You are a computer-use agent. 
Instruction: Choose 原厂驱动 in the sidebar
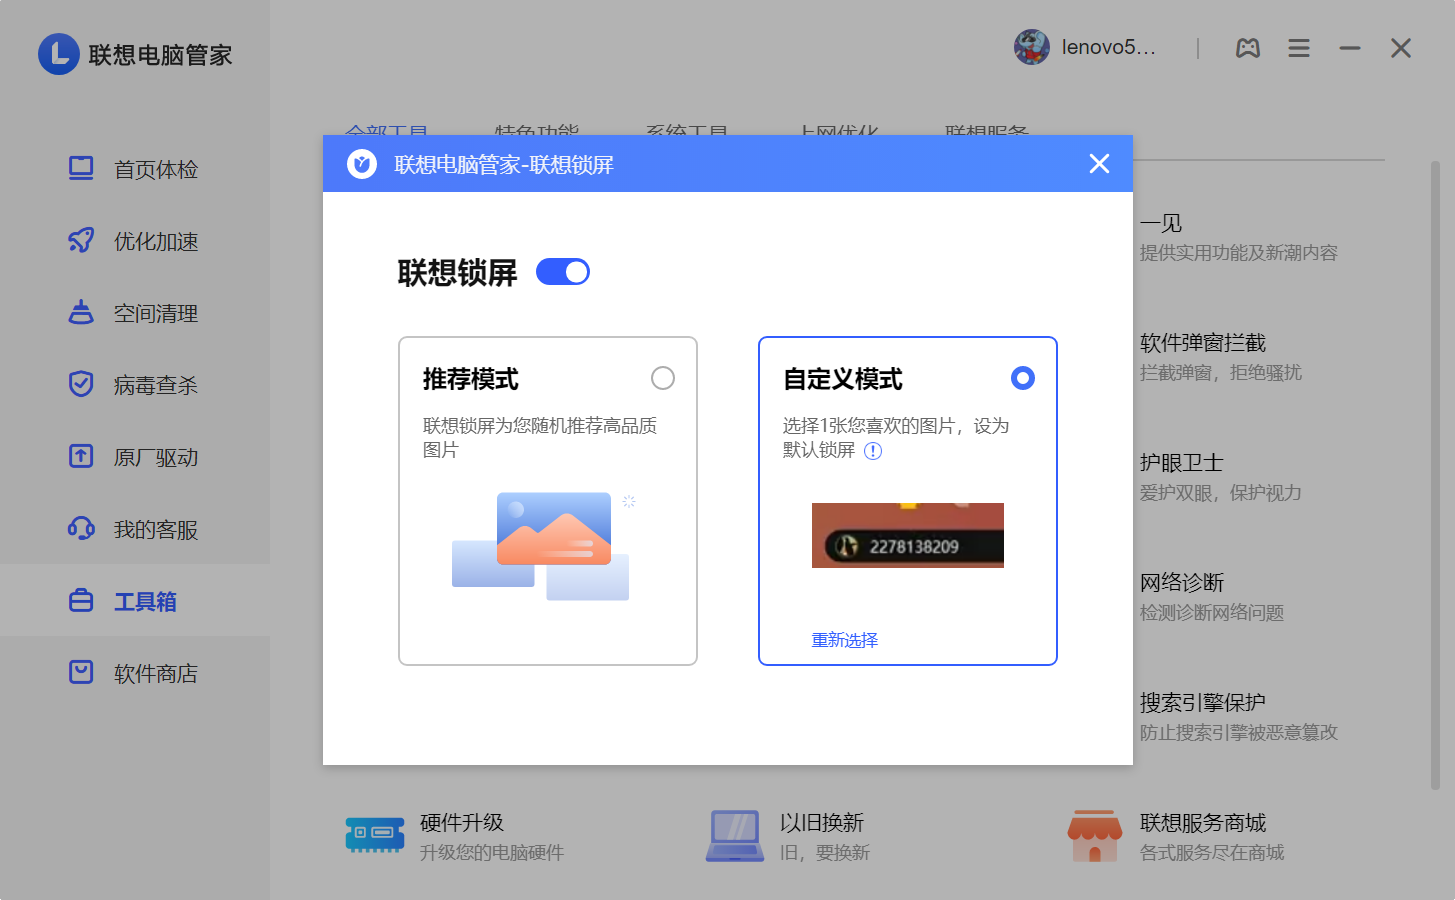coord(134,457)
